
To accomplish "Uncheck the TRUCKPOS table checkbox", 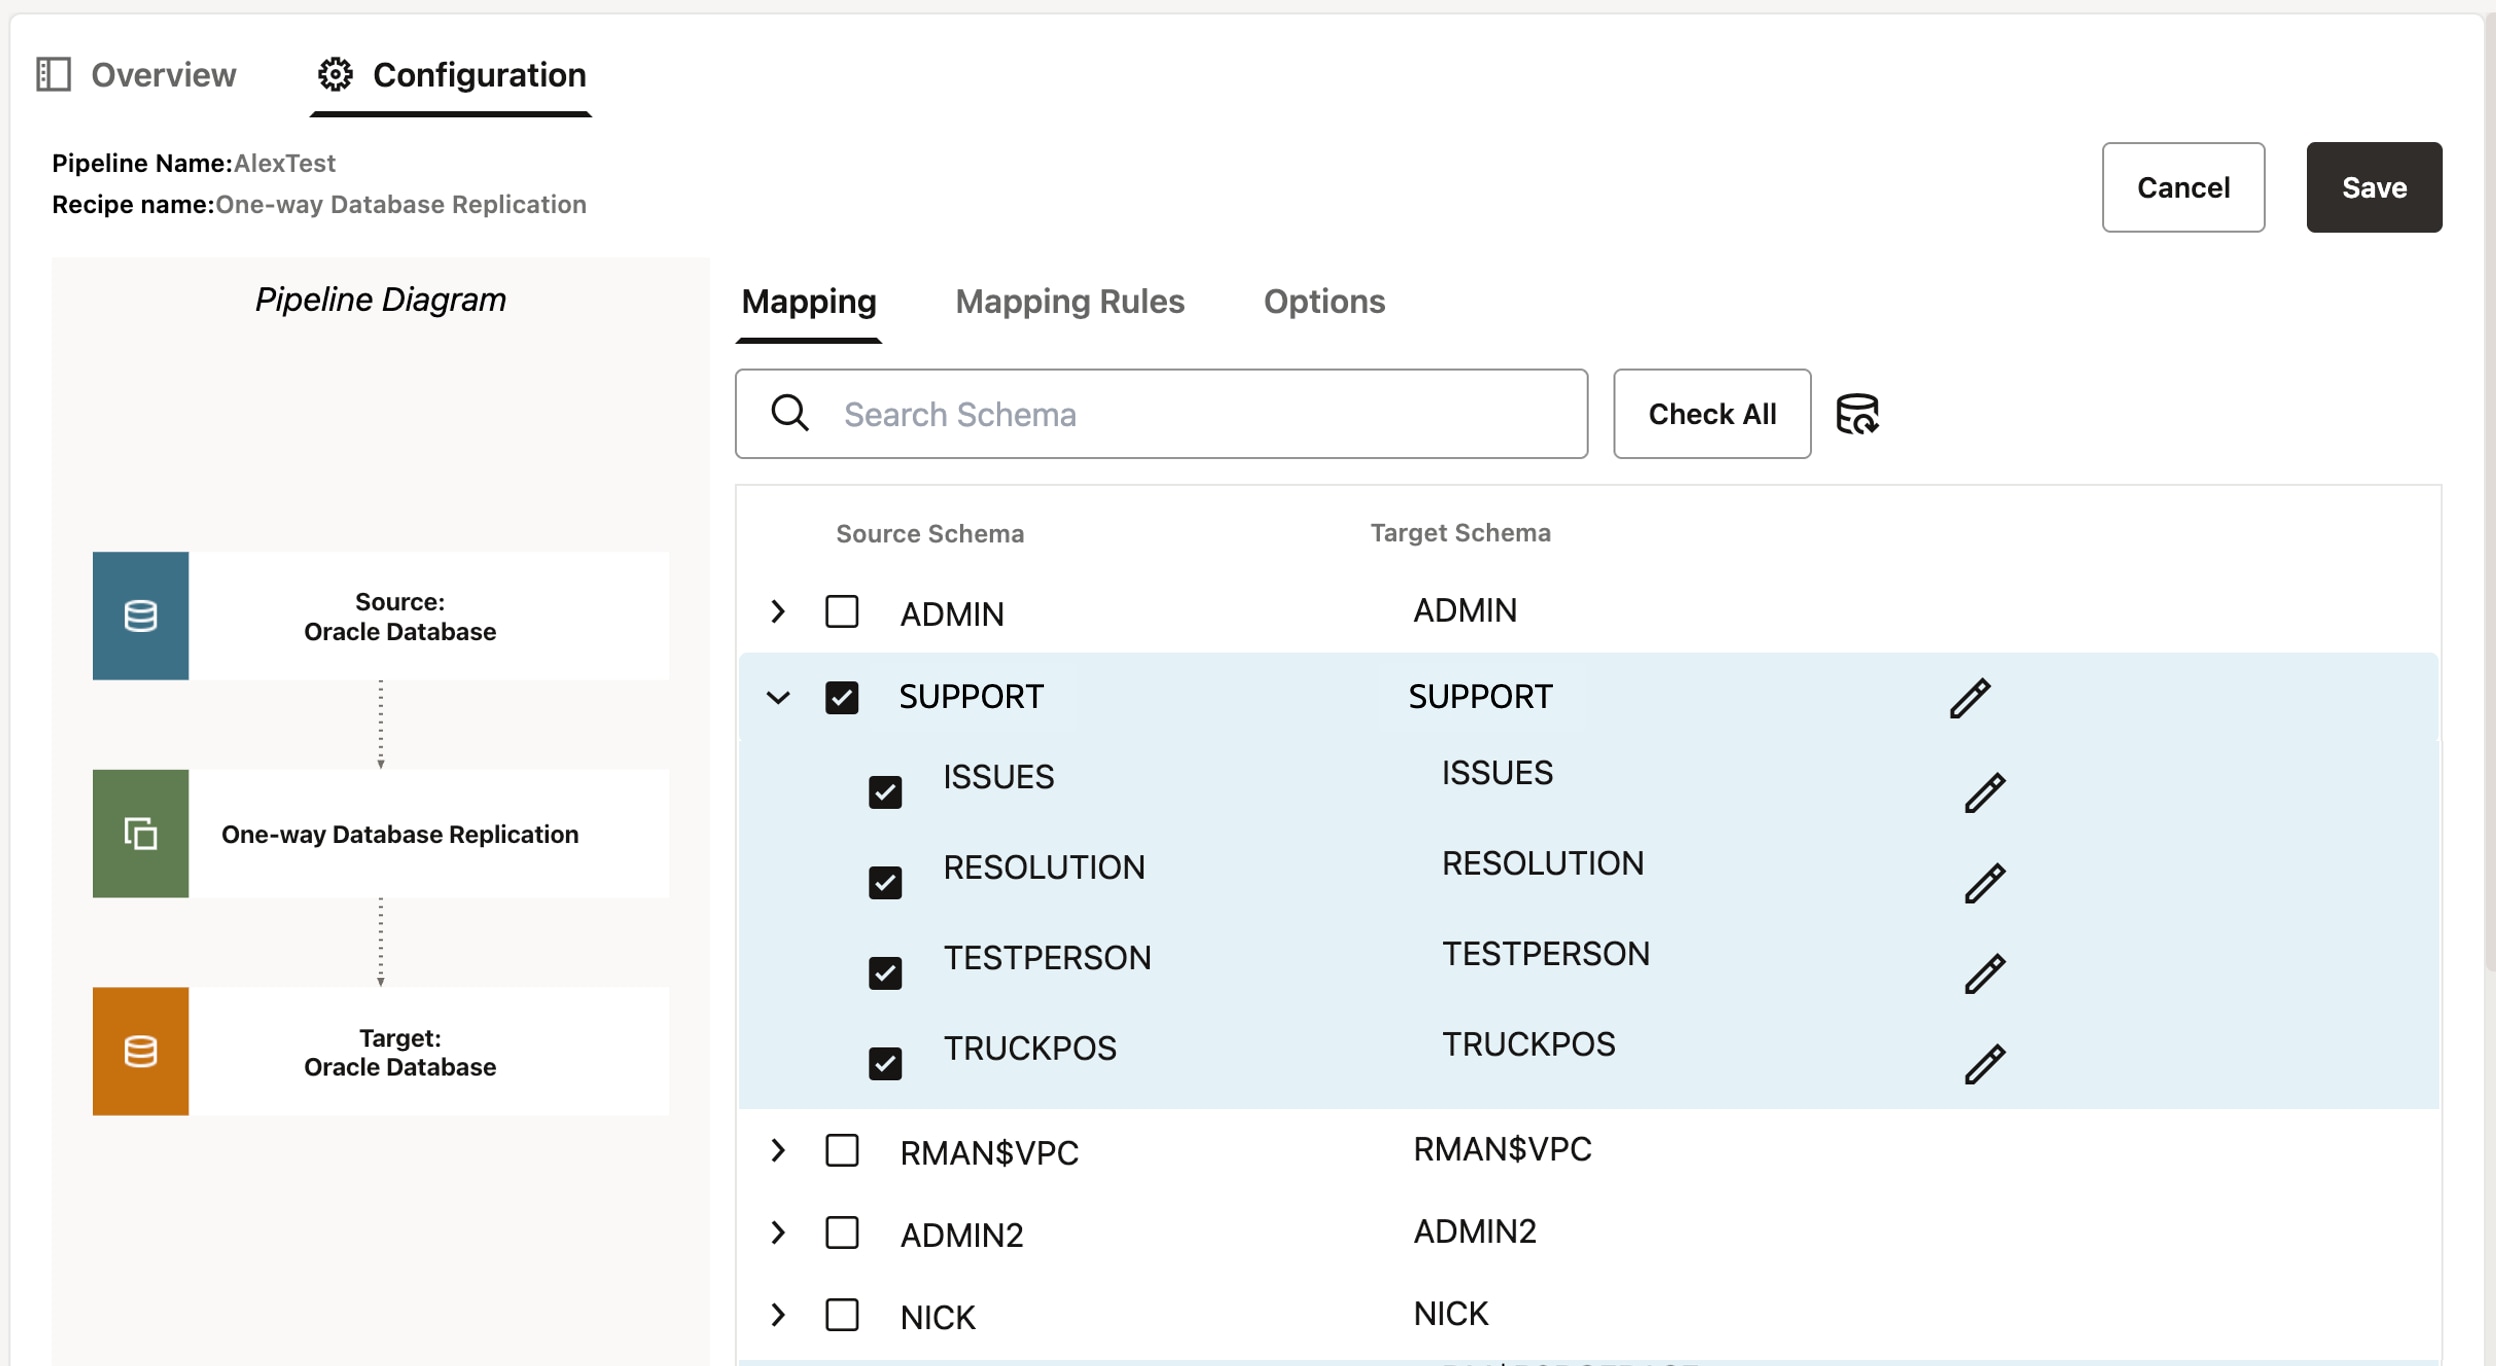I will pos(885,1063).
